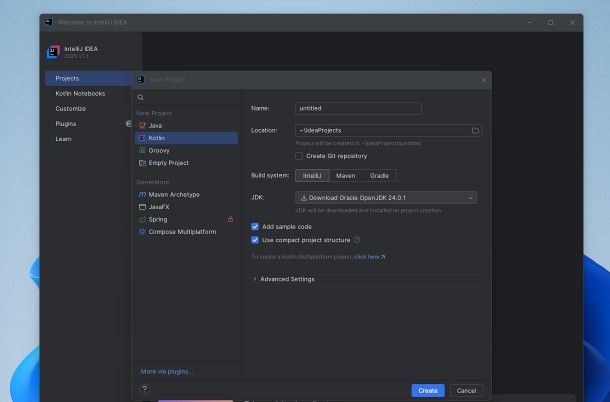Click the browse folder icon for Location
This screenshot has height=402, width=610.
(475, 131)
